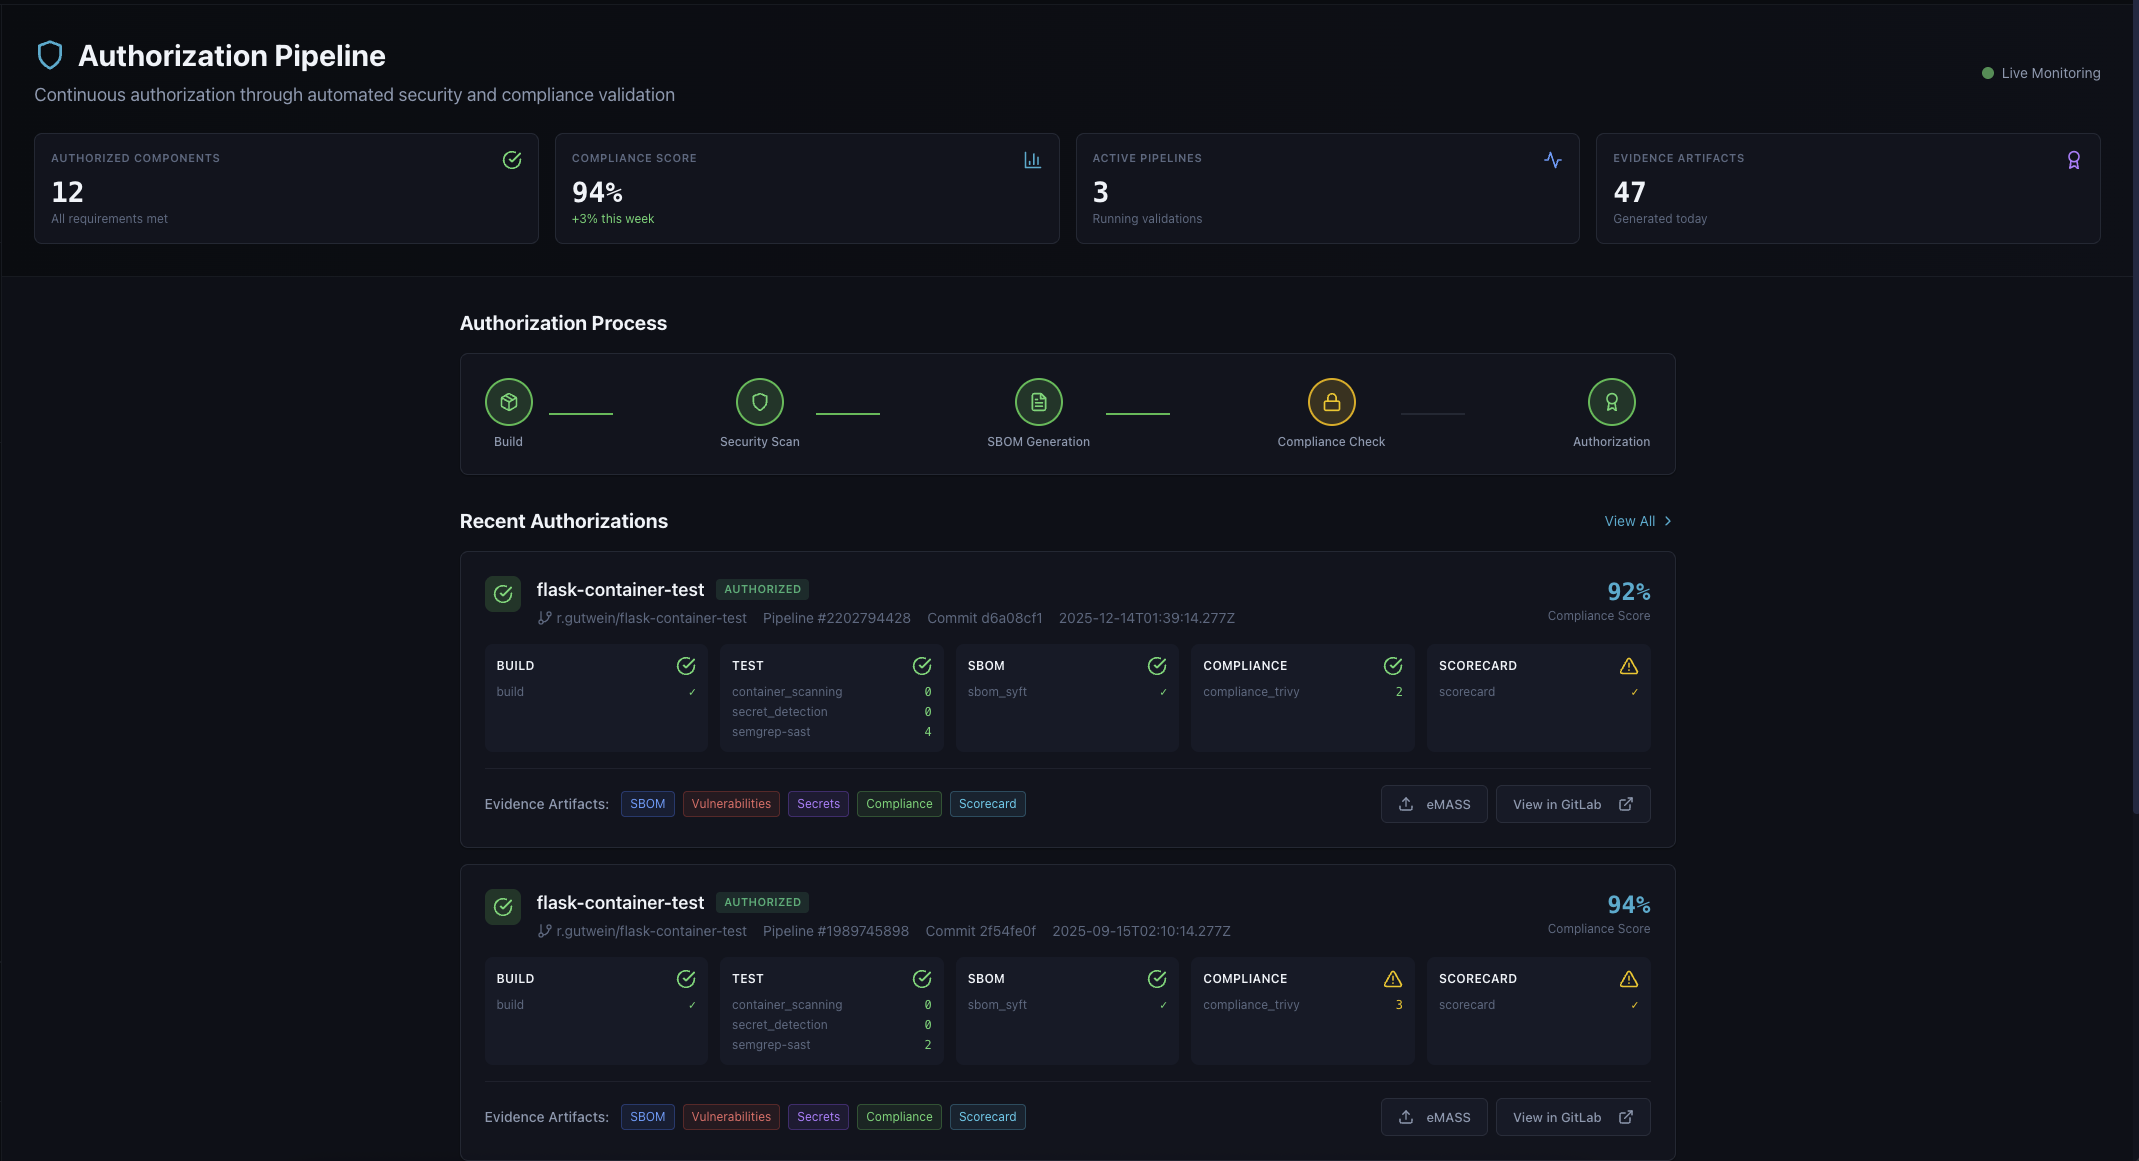
Task: Click the 92% compliance score value
Action: (x=1629, y=591)
